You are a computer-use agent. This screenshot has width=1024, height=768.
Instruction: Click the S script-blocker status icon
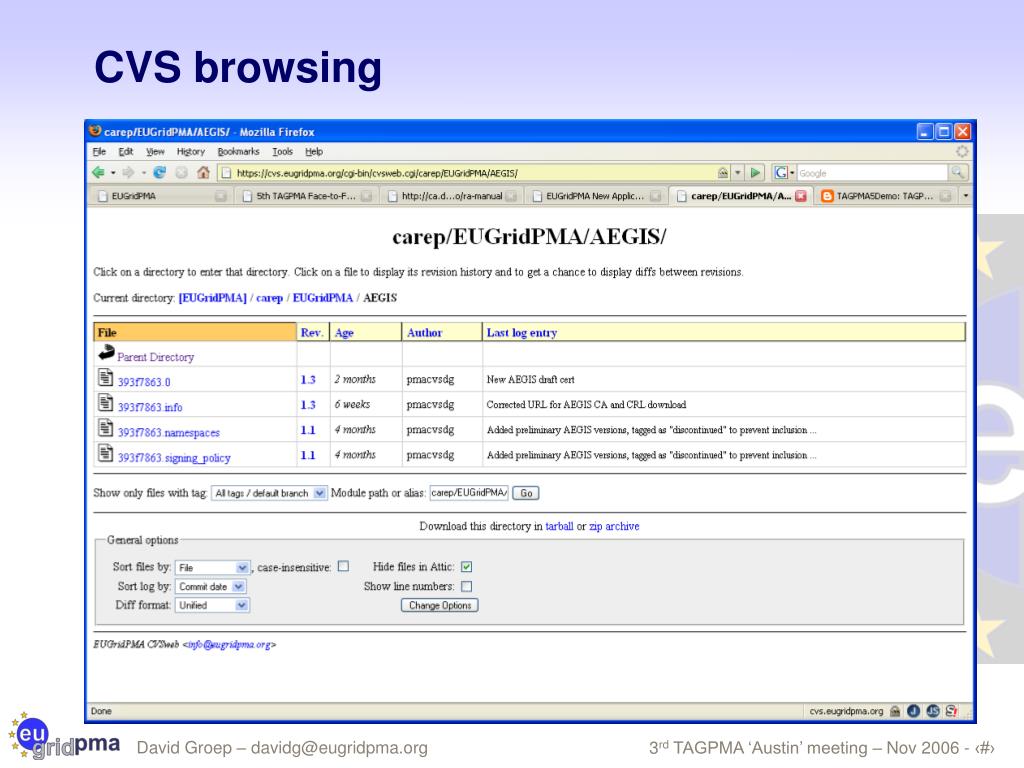(x=952, y=711)
